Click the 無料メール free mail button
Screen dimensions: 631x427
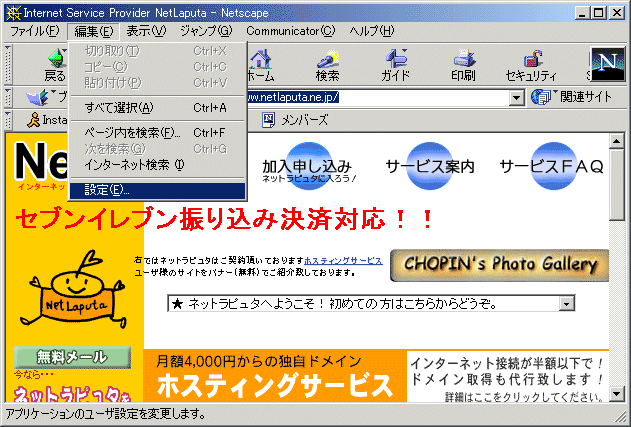72,357
